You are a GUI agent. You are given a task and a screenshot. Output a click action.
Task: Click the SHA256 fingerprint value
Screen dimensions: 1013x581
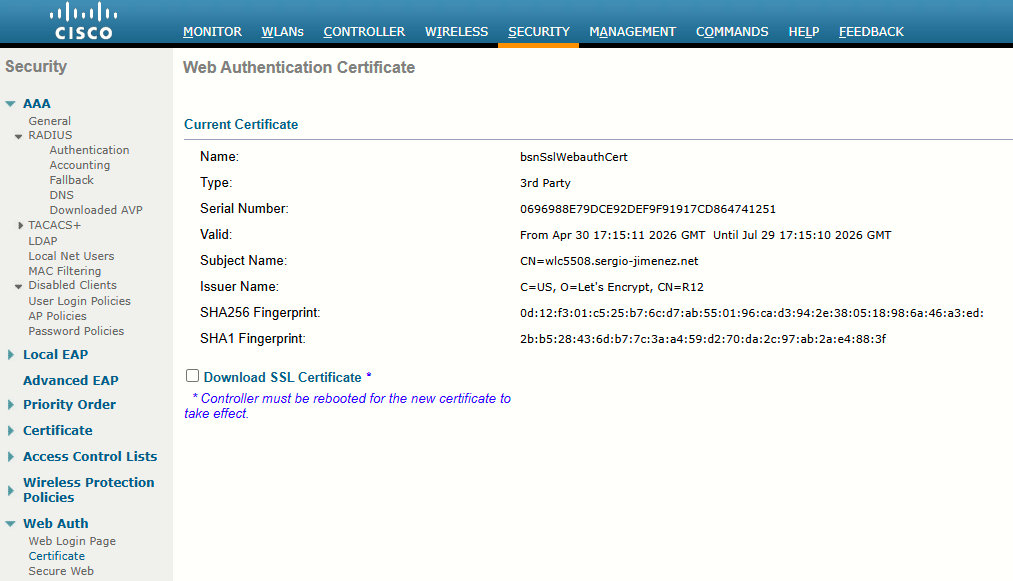752,313
